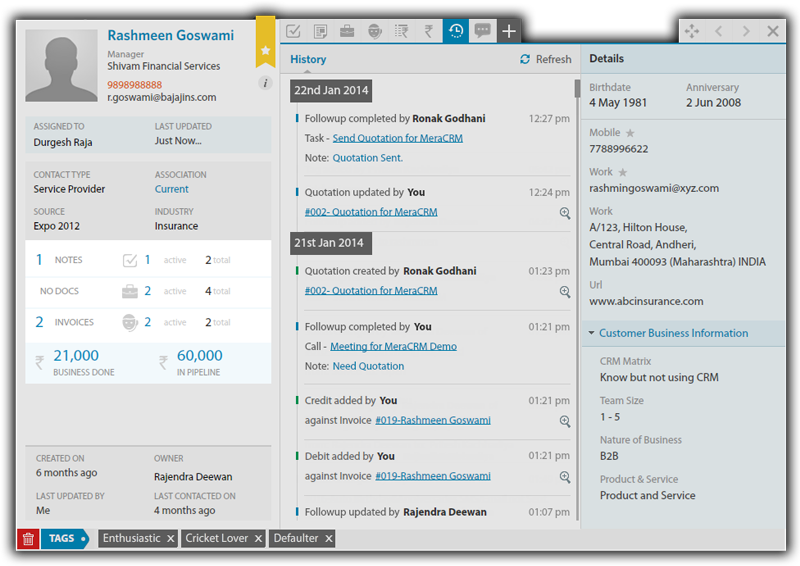Switch to the clock History toolbar tab
Viewport: 800px width, 566px height.
[x=455, y=31]
